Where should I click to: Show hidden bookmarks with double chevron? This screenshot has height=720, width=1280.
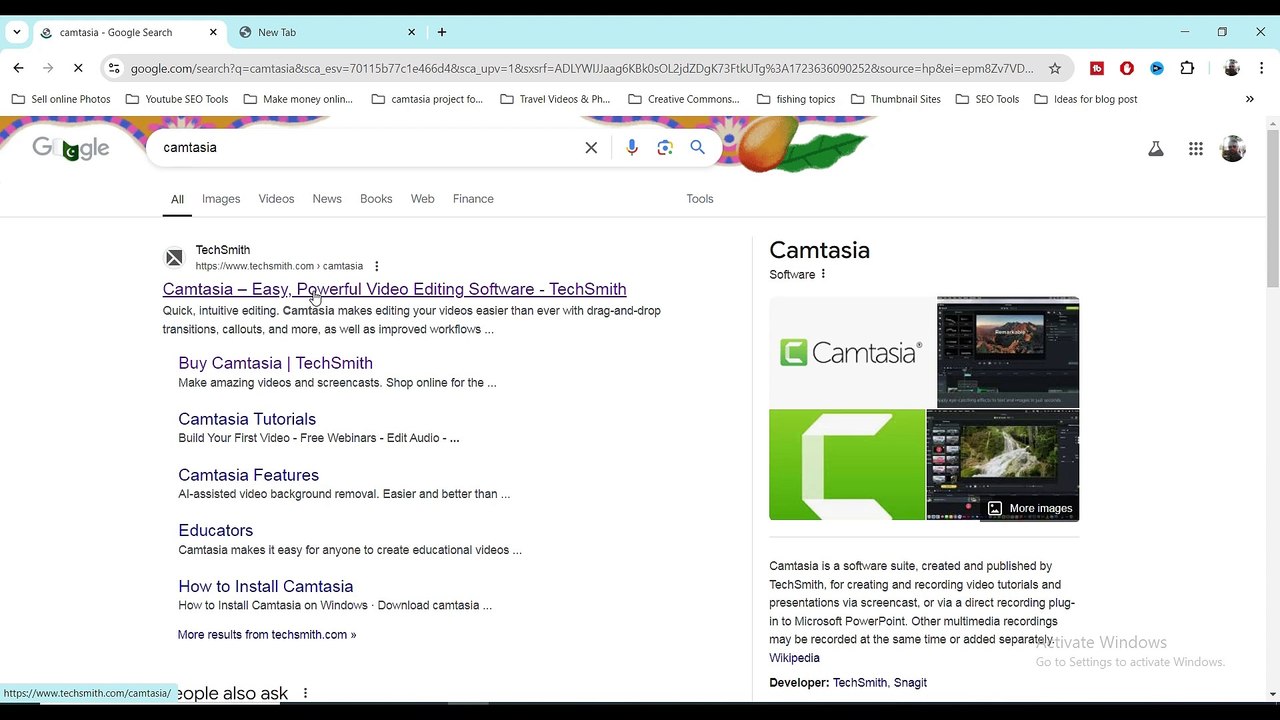[1249, 99]
